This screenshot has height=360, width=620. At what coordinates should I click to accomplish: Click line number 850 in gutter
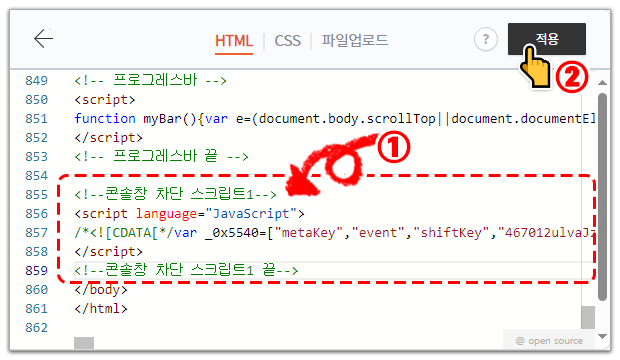point(36,100)
